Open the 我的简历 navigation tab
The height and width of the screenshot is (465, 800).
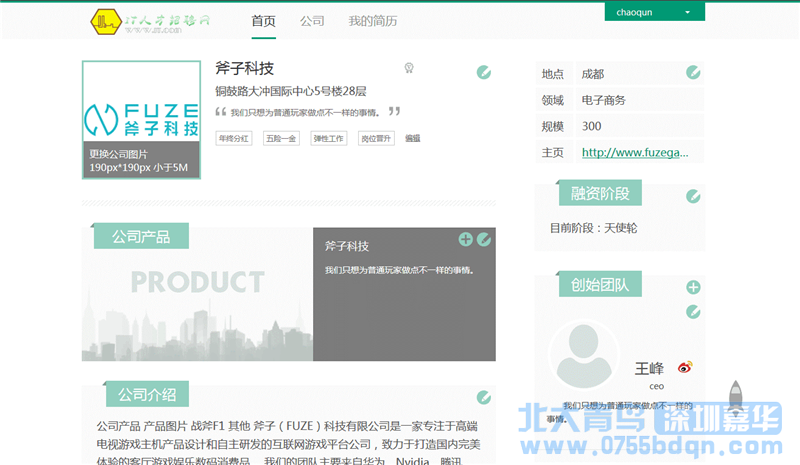tap(372, 21)
